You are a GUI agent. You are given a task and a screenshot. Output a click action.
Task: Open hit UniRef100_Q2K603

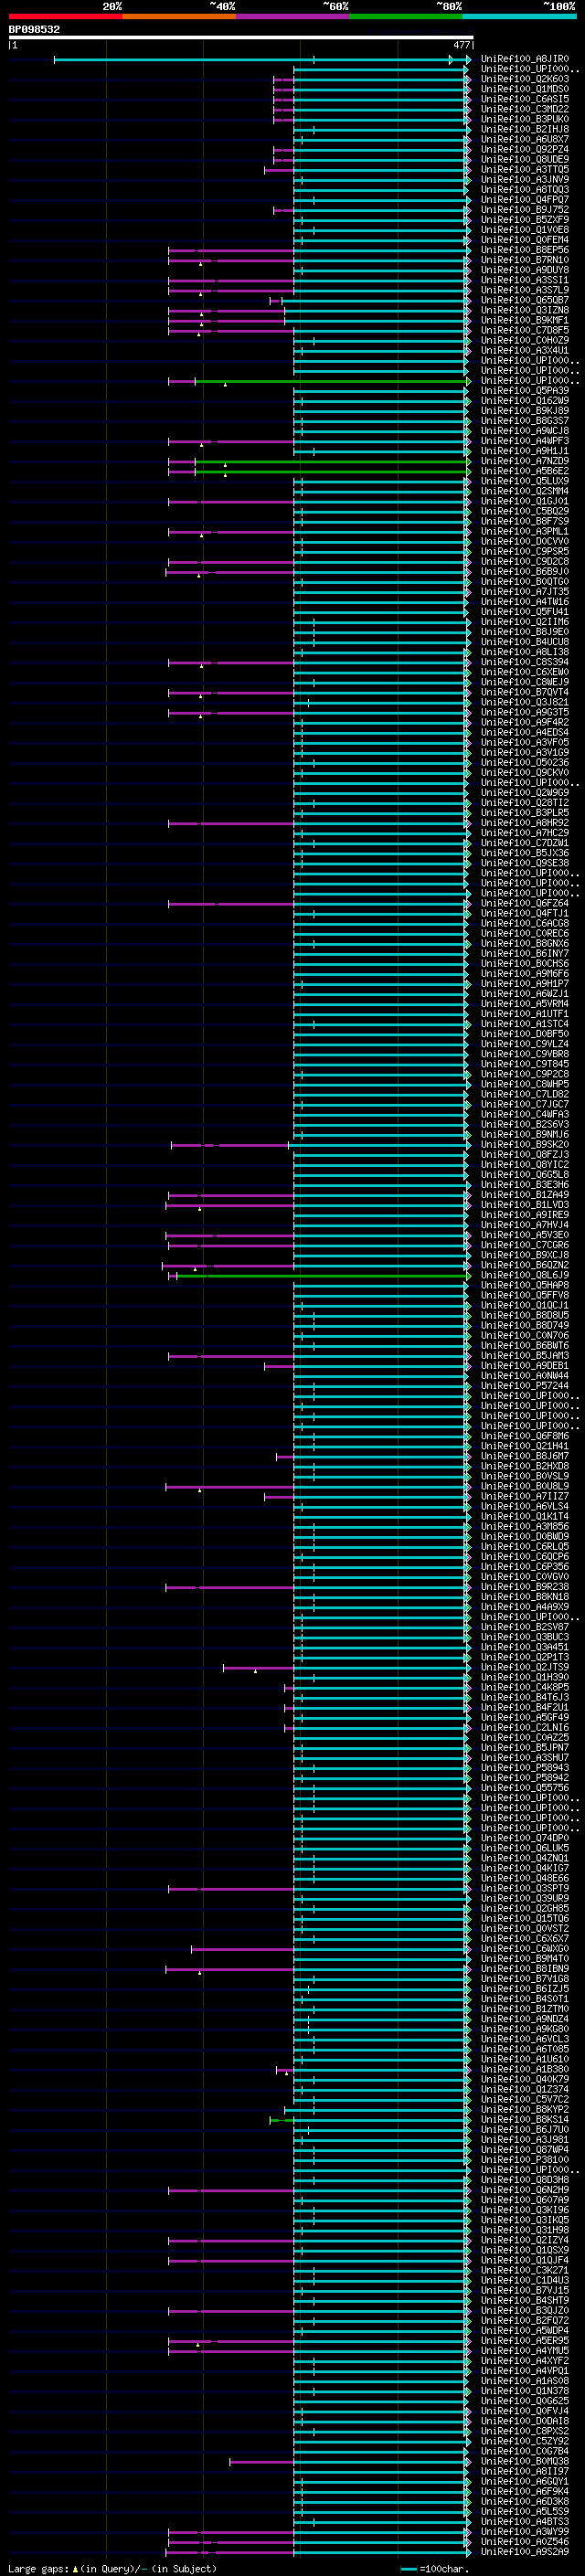tap(524, 79)
